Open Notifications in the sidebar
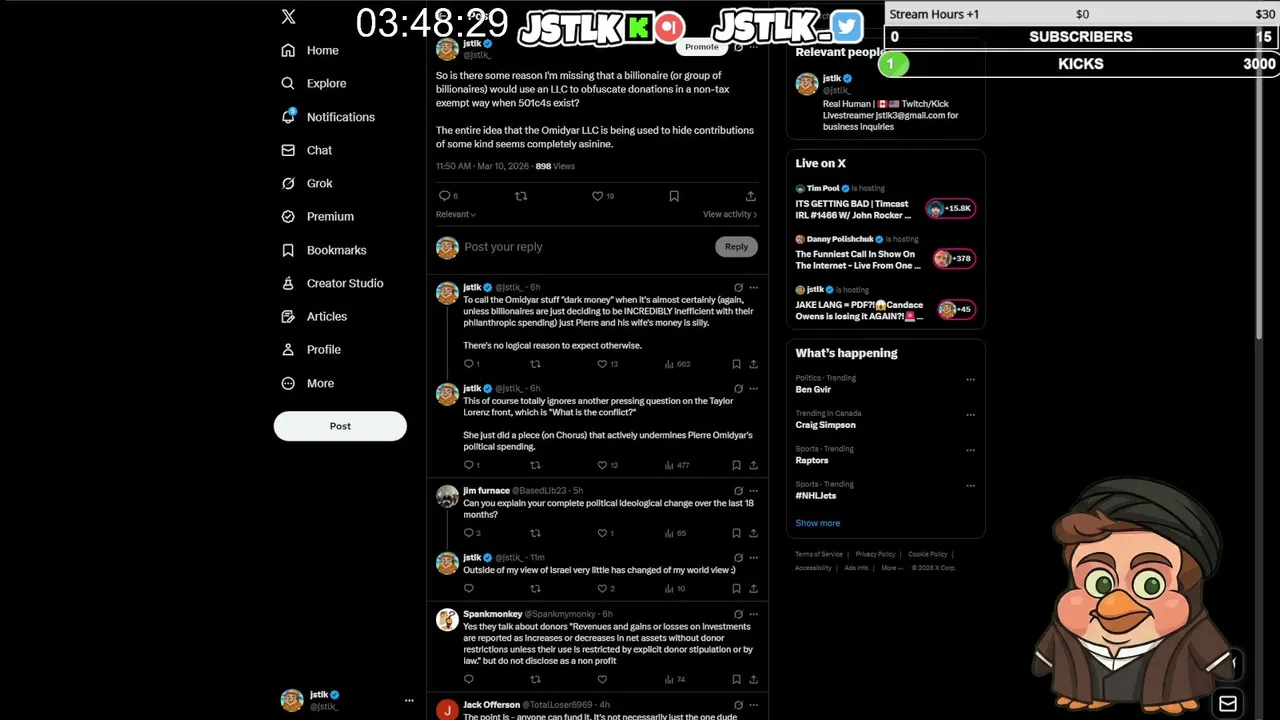The width and height of the screenshot is (1280, 720). click(327, 117)
